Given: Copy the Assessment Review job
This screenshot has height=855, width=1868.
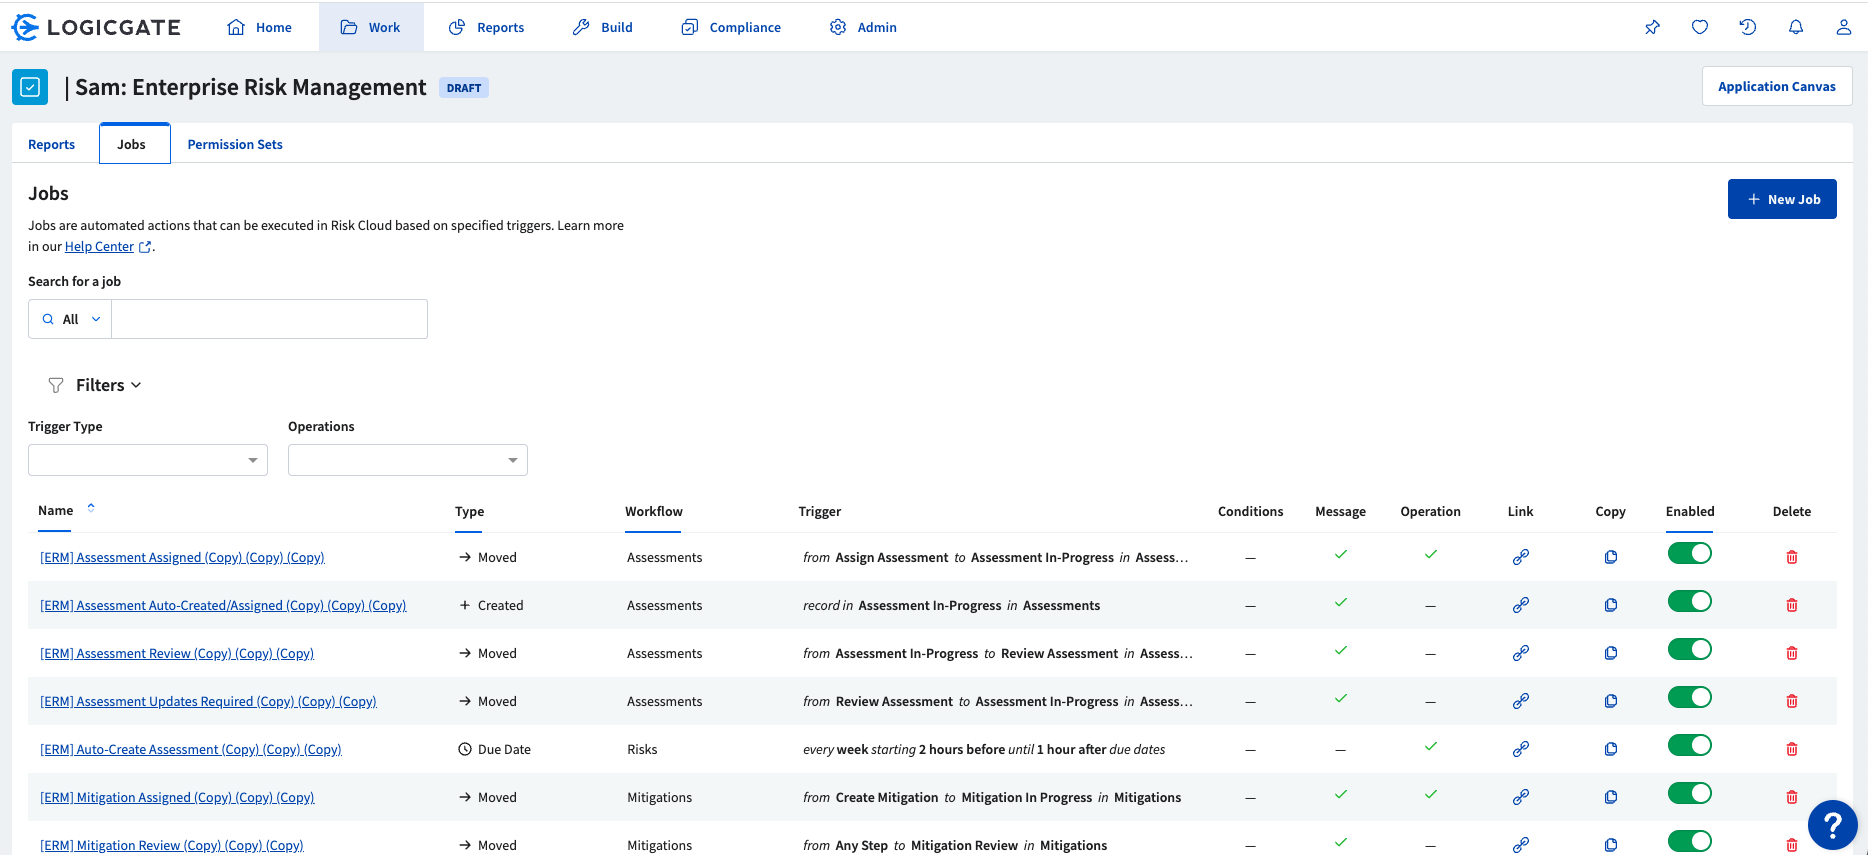Looking at the screenshot, I should 1611,653.
